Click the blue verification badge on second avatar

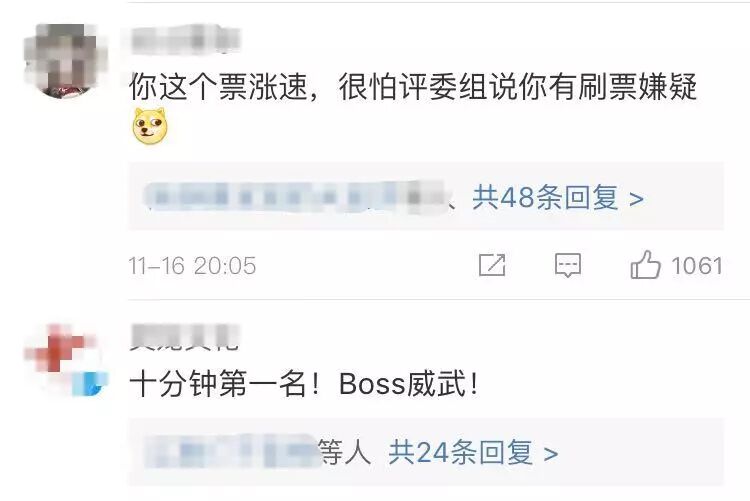89,383
